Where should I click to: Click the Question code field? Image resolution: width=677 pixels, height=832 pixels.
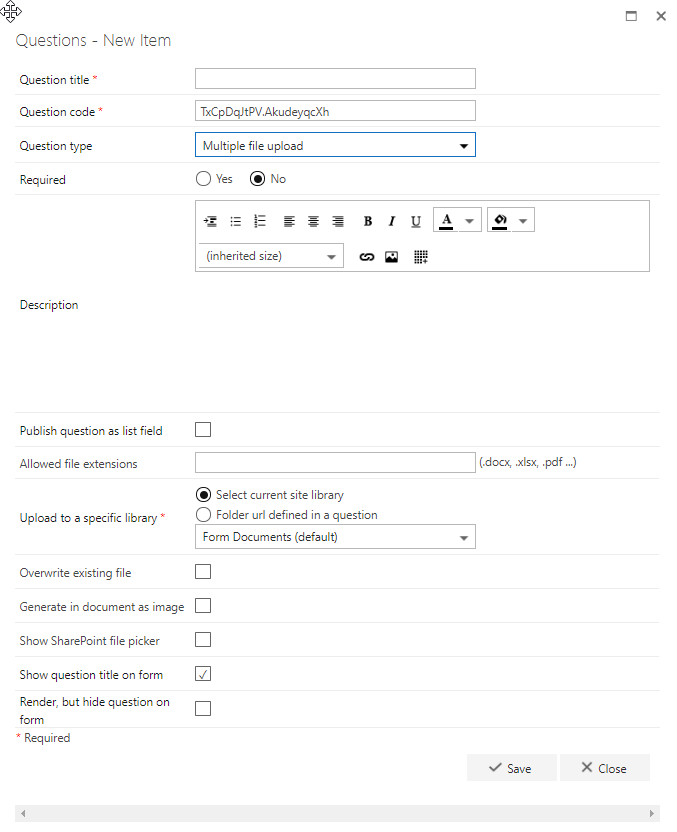(x=335, y=111)
